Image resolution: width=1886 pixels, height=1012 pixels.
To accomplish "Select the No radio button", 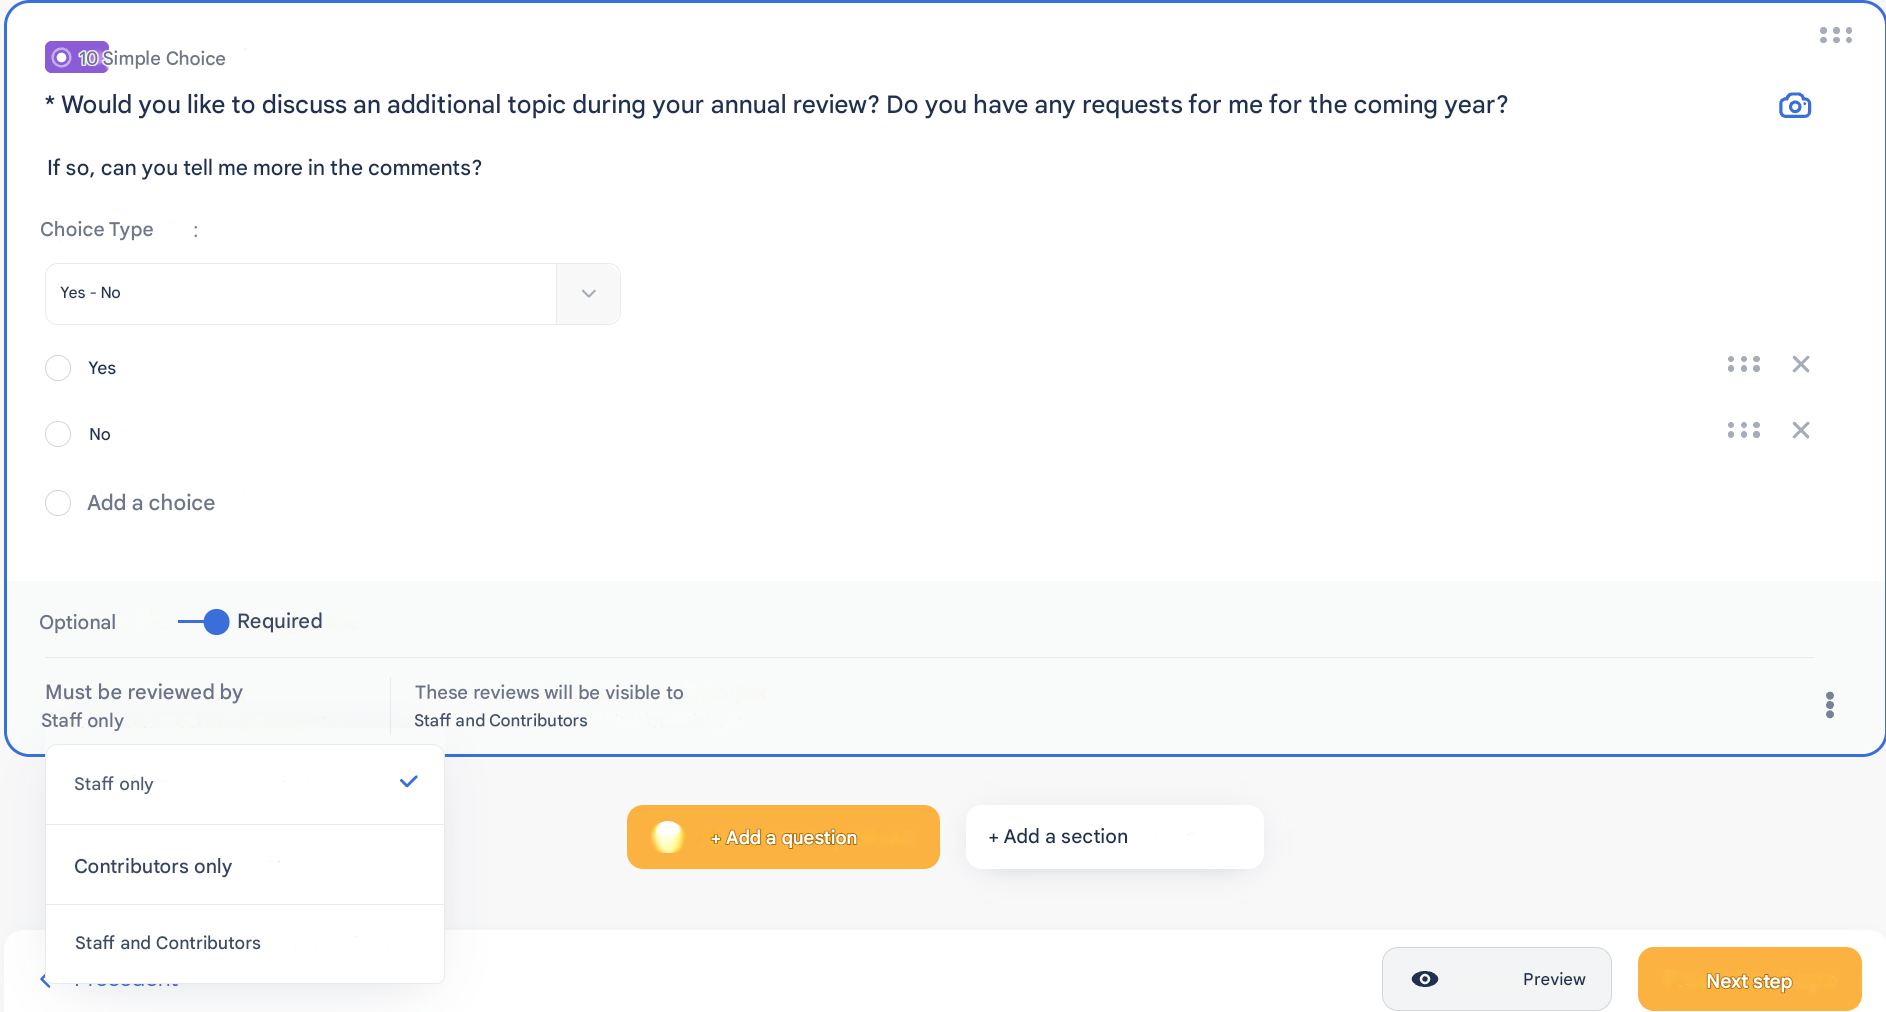I will tap(58, 434).
